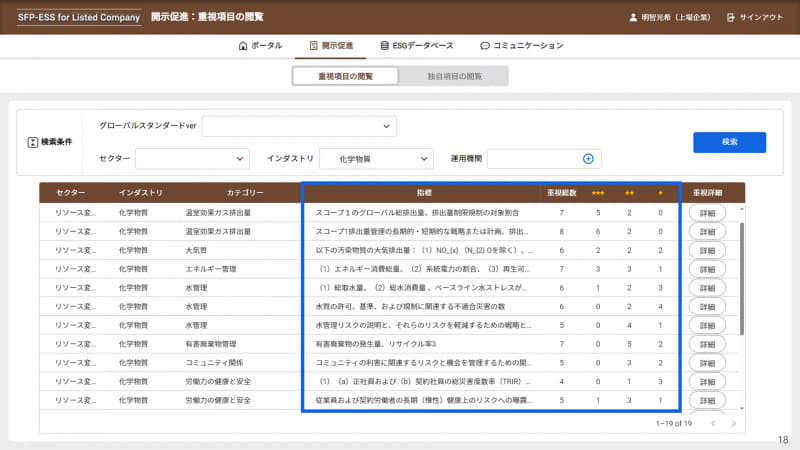
Task: Go to the previous results page arrow
Action: pos(713,423)
